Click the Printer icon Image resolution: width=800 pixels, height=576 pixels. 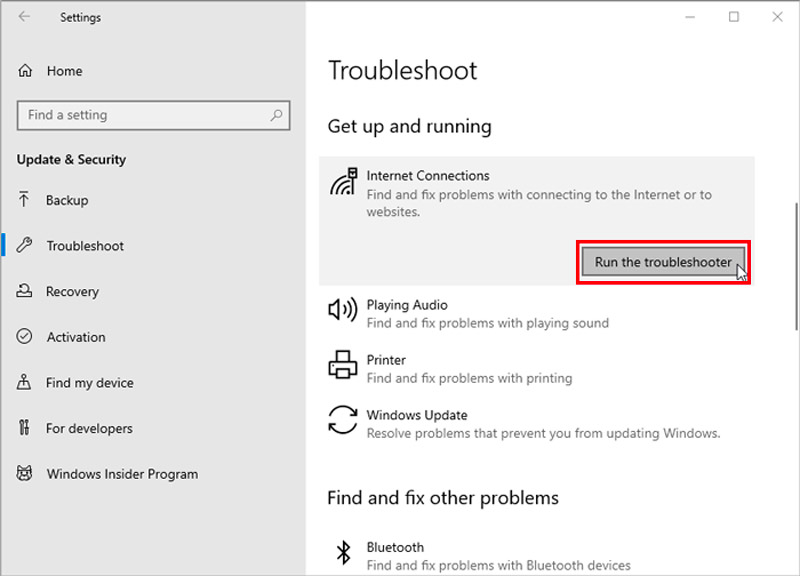click(x=343, y=366)
